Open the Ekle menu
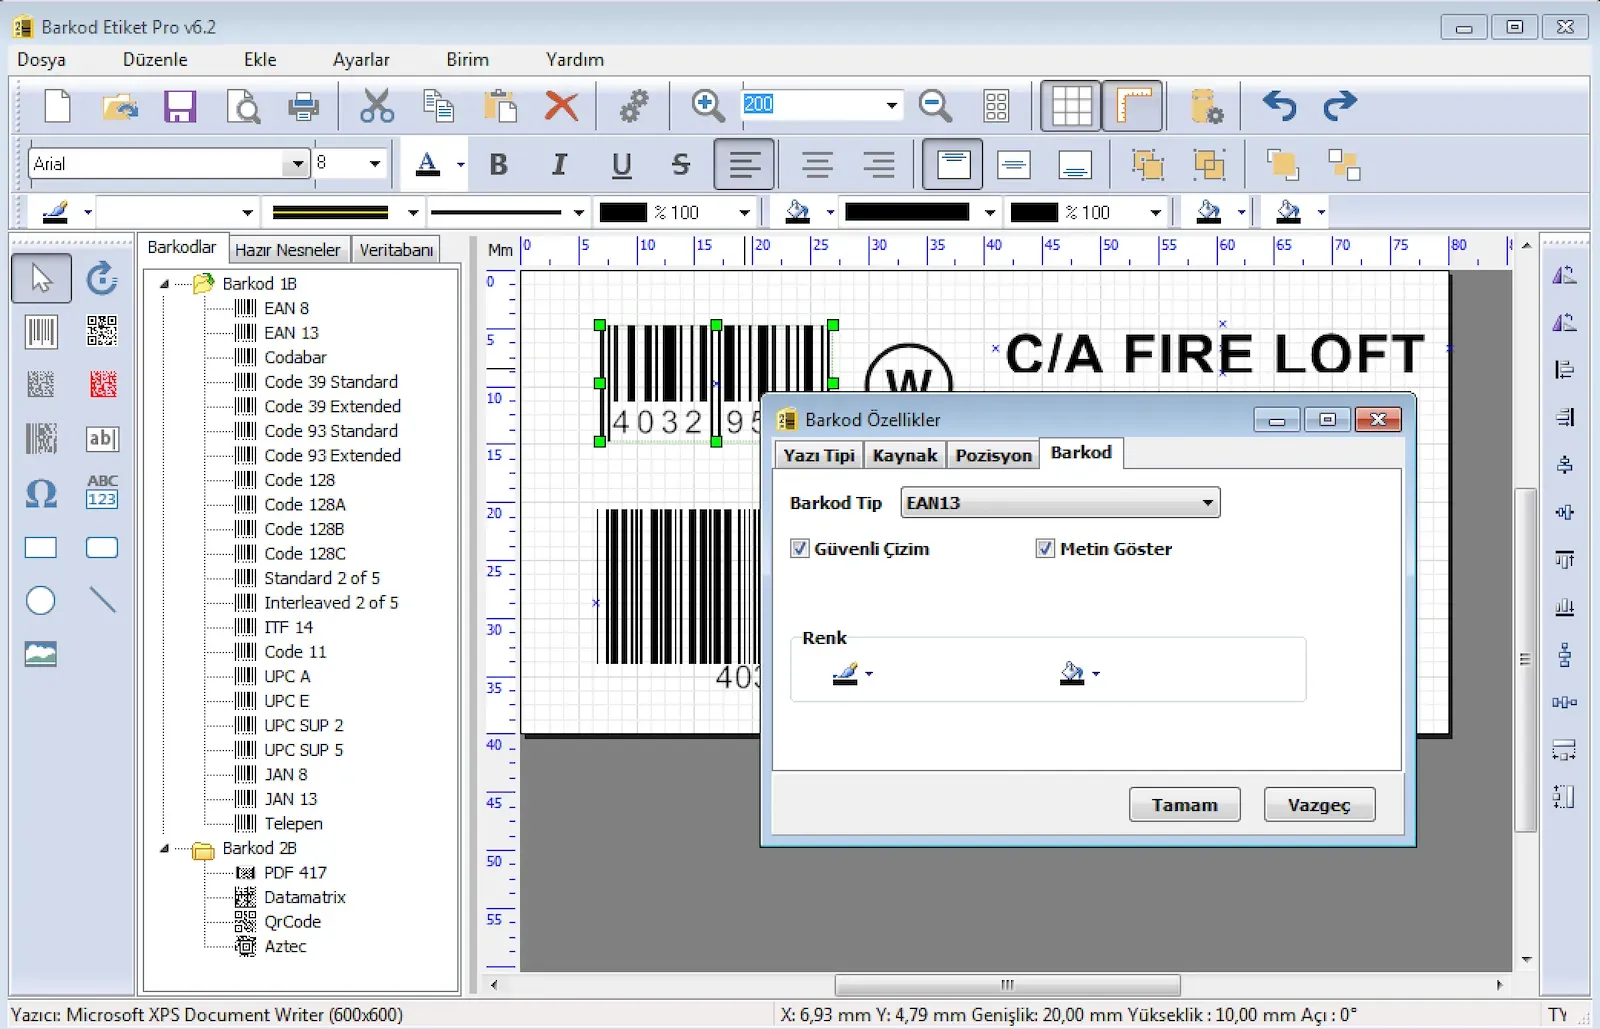Viewport: 1600px width, 1029px height. tap(260, 60)
